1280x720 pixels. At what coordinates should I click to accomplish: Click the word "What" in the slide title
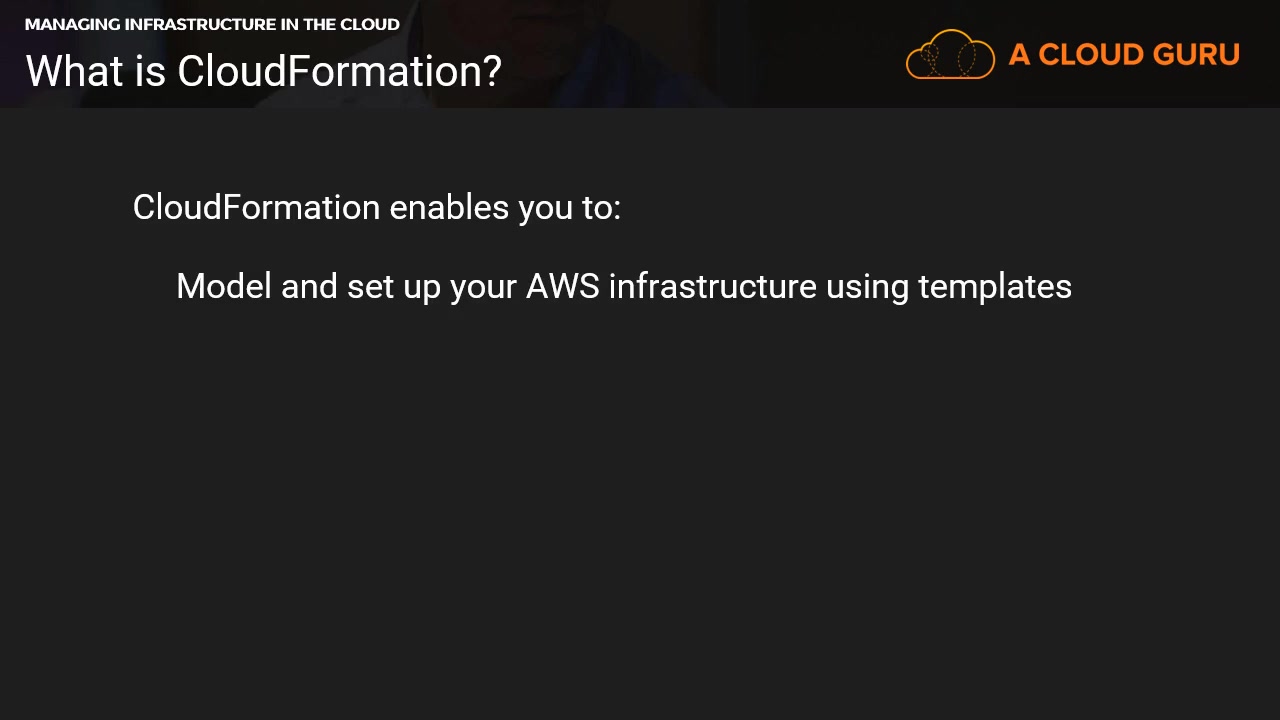(63, 71)
